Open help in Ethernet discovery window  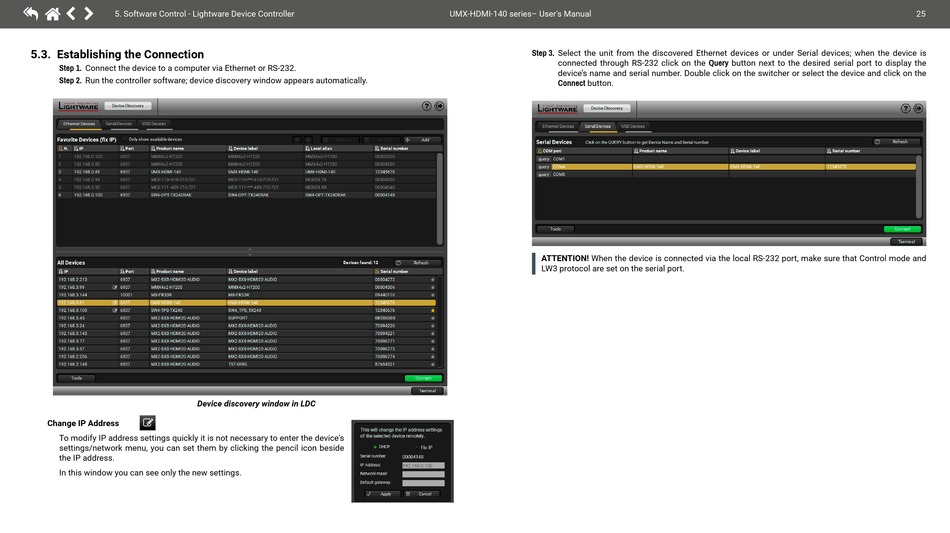click(x=427, y=106)
